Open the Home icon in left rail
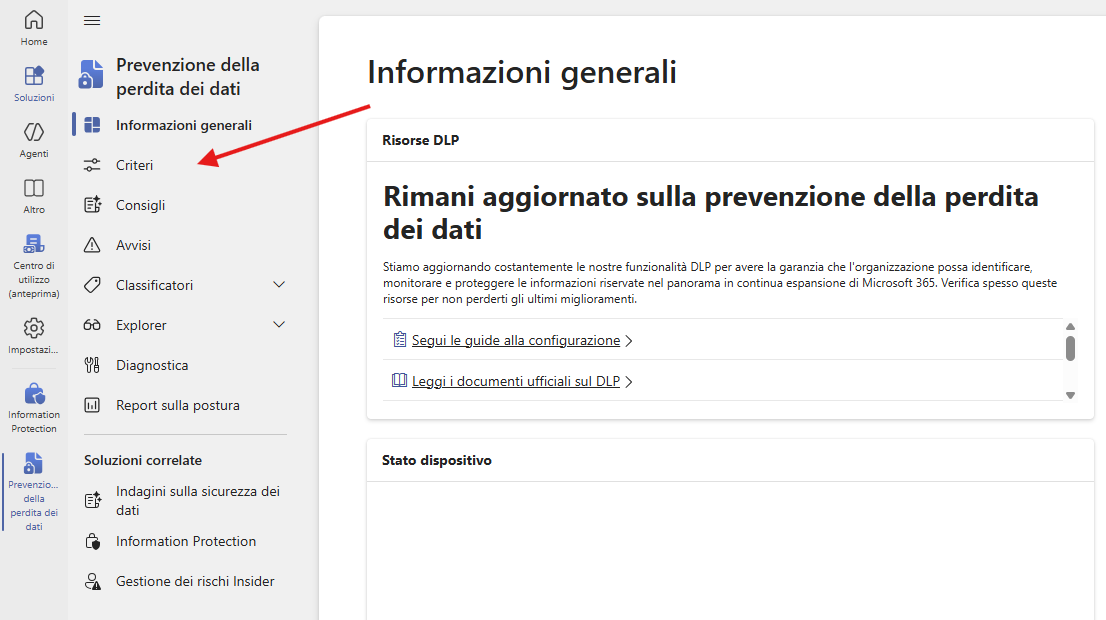 coord(34,20)
